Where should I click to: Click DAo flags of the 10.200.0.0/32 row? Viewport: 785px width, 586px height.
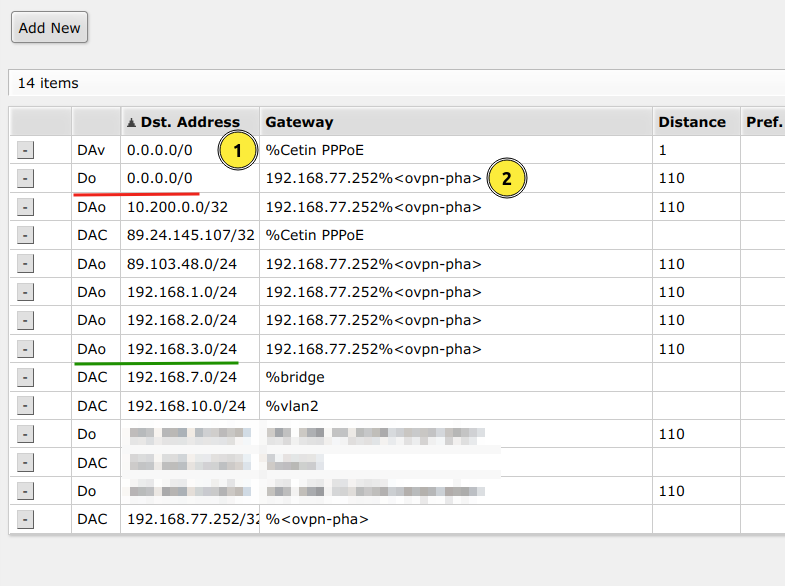point(92,207)
